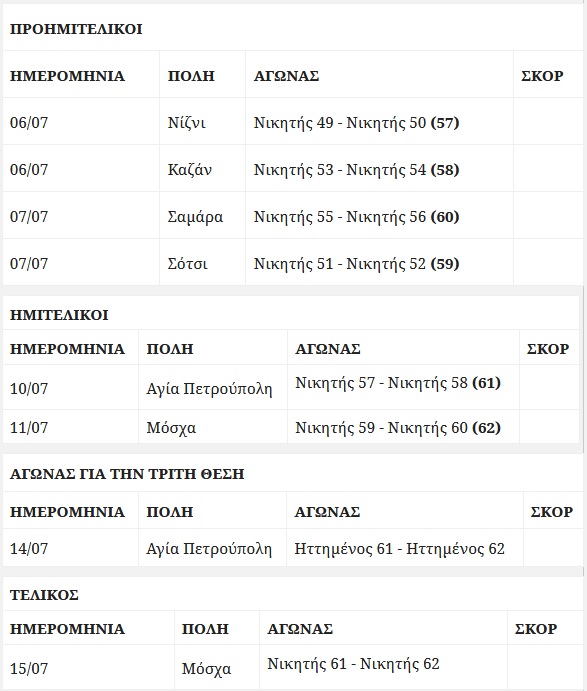Click ΑΓΩΝΑΣ ΓΙΑ ΤΗΝ ΤΡΙΤΗ ΘΕΣΗ heading
The width and height of the screenshot is (587, 691).
[127, 474]
